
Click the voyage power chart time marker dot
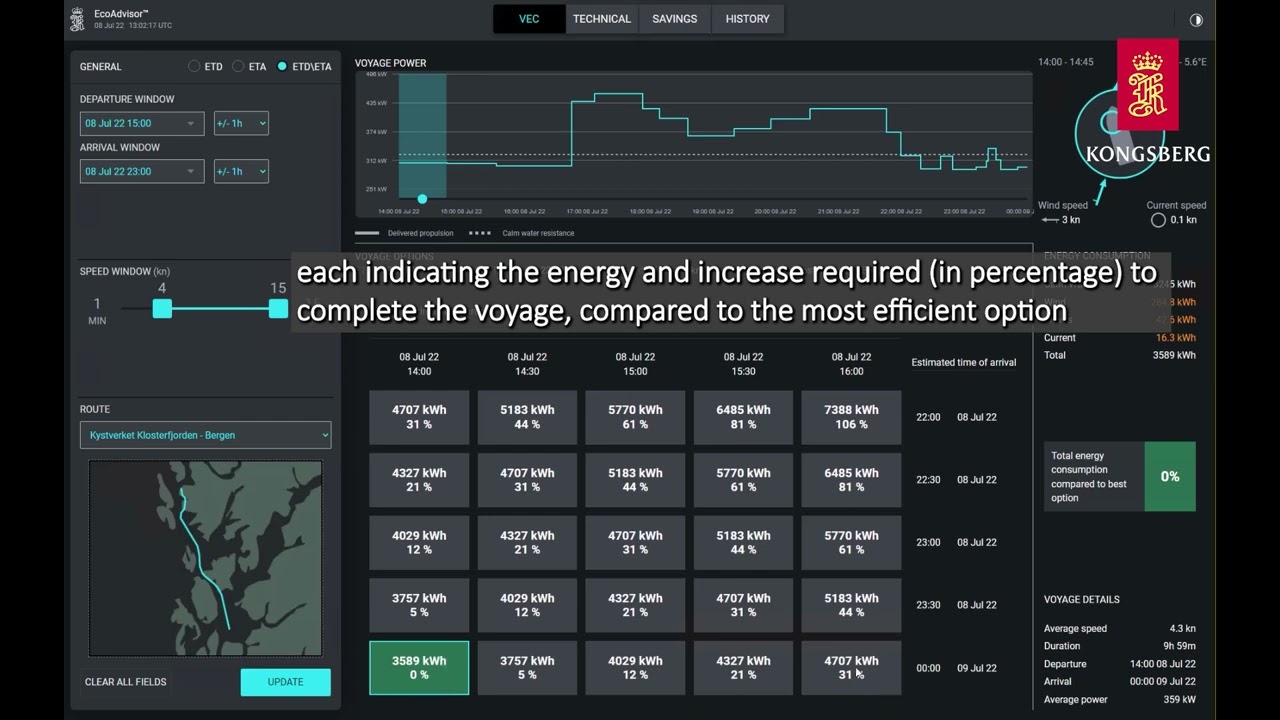422,199
